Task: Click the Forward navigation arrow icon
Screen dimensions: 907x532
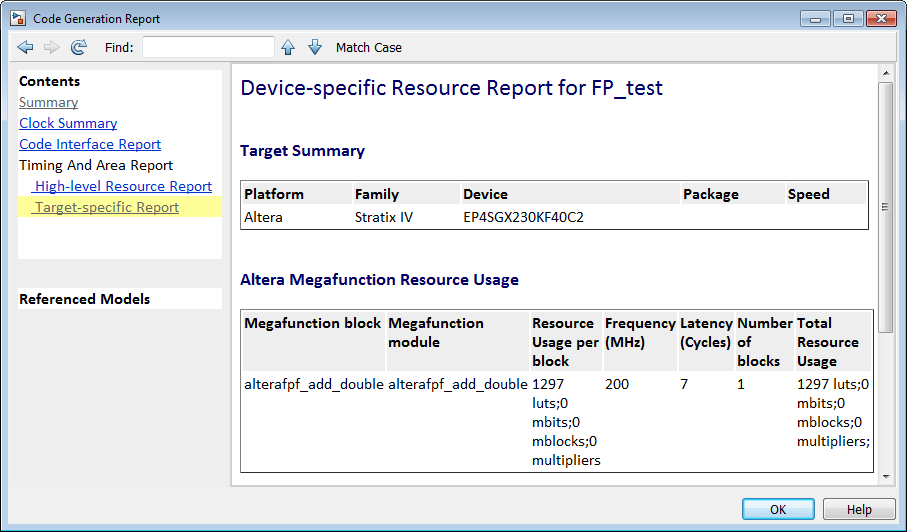Action: 52,47
